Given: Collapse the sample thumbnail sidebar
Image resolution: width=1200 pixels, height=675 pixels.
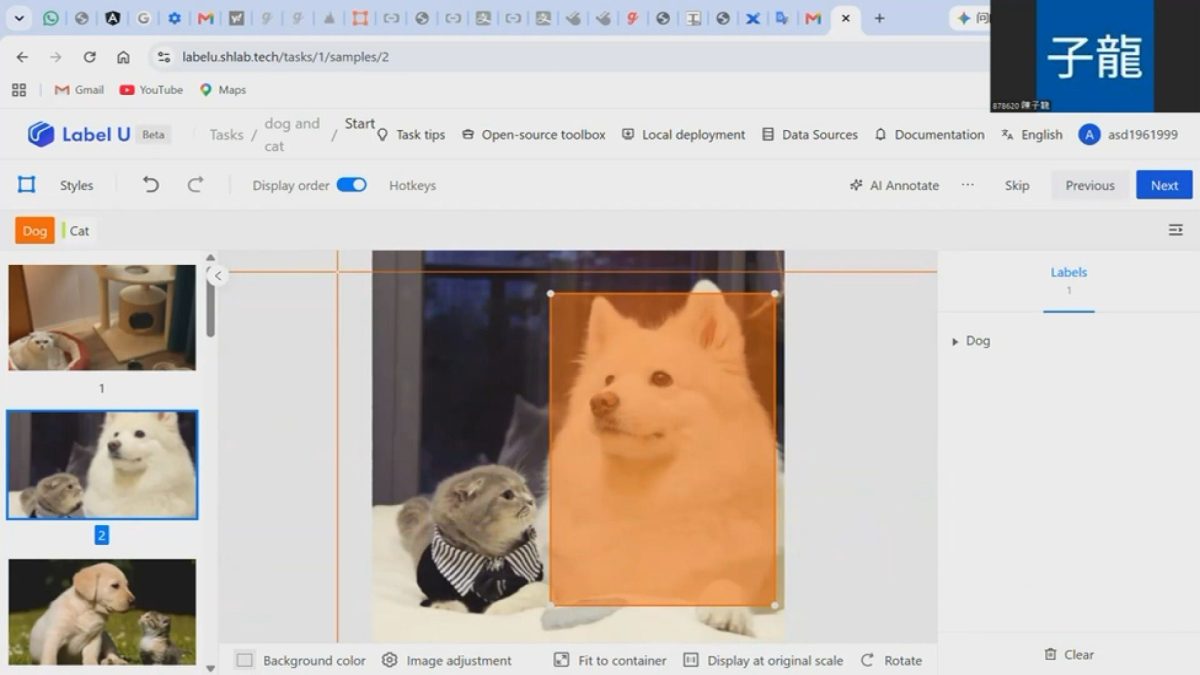Looking at the screenshot, I should pyautogui.click(x=218, y=275).
